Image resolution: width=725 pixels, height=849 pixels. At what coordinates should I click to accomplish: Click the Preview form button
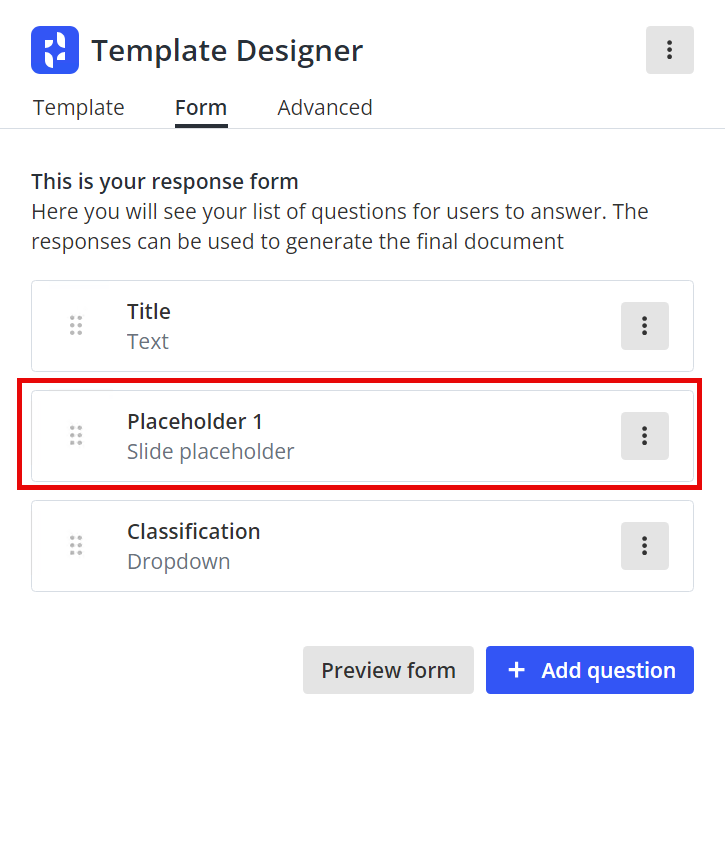(388, 670)
